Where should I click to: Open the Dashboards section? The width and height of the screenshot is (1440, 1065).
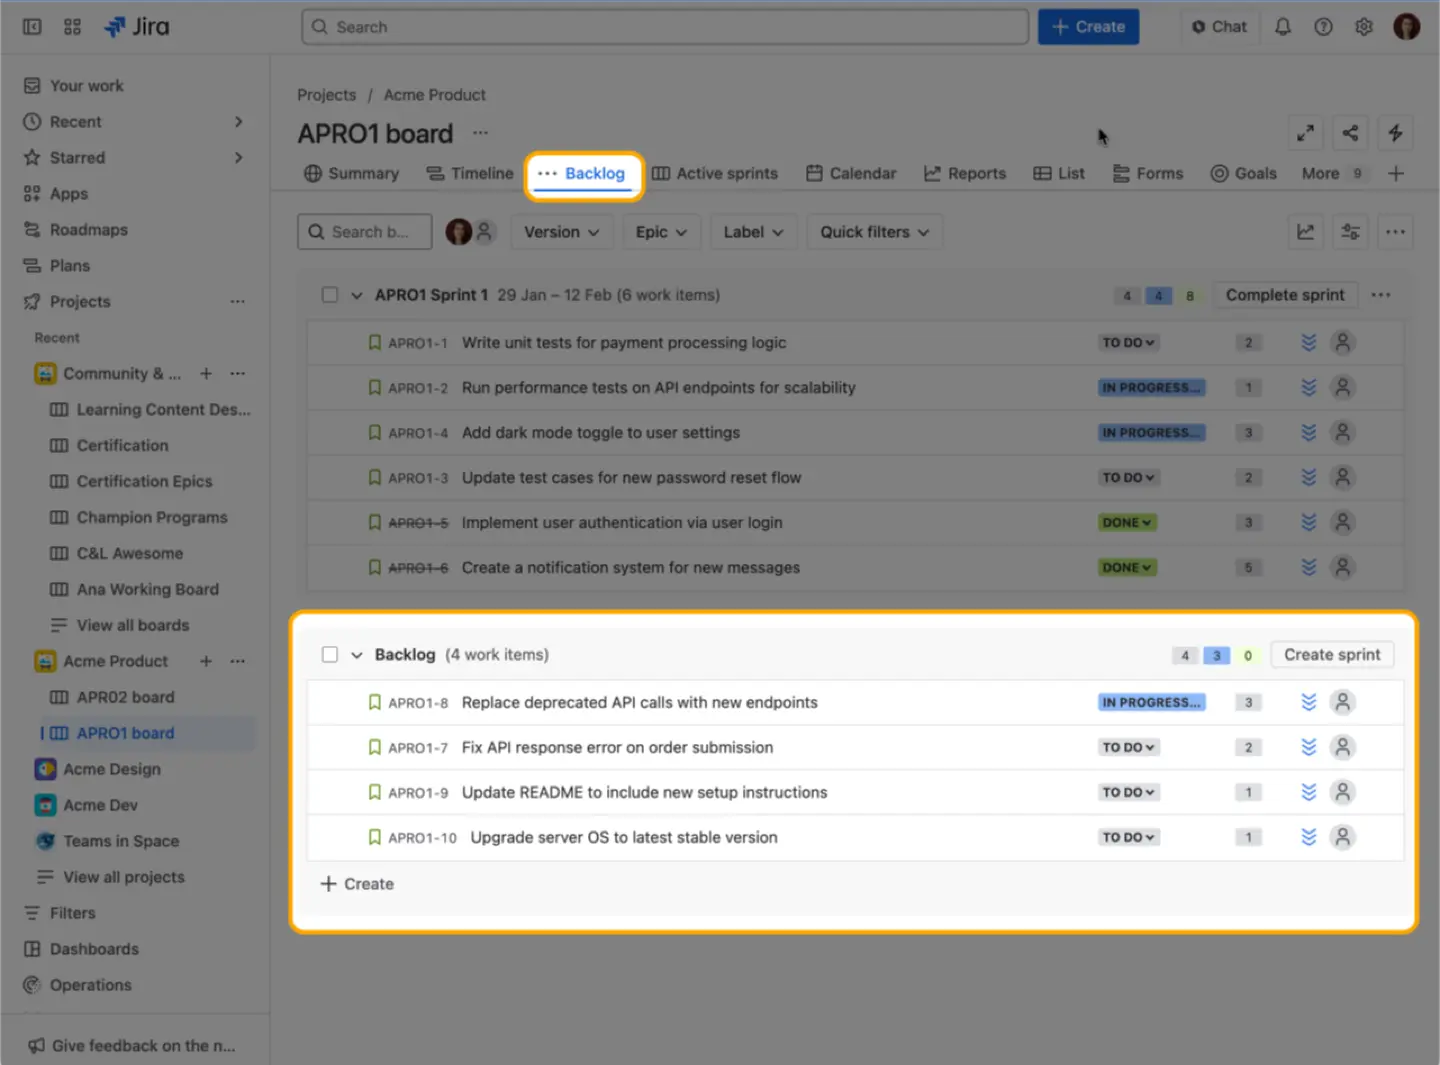(x=94, y=948)
